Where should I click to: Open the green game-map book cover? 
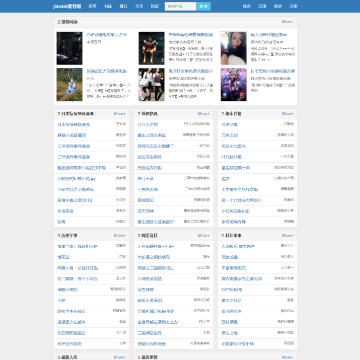[69, 85]
